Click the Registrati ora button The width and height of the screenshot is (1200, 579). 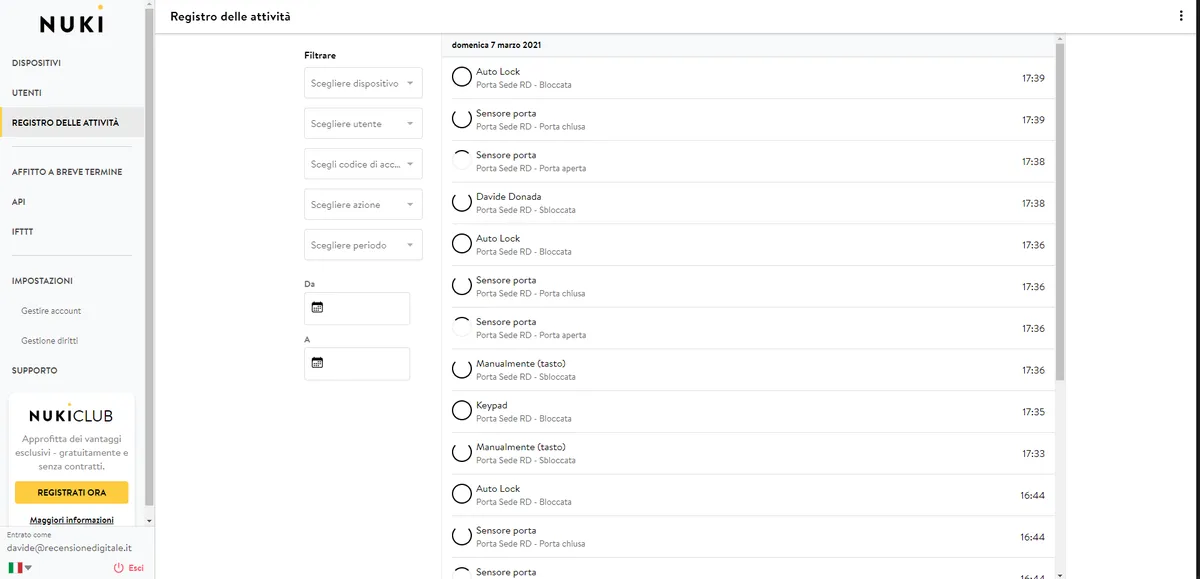tap(71, 492)
